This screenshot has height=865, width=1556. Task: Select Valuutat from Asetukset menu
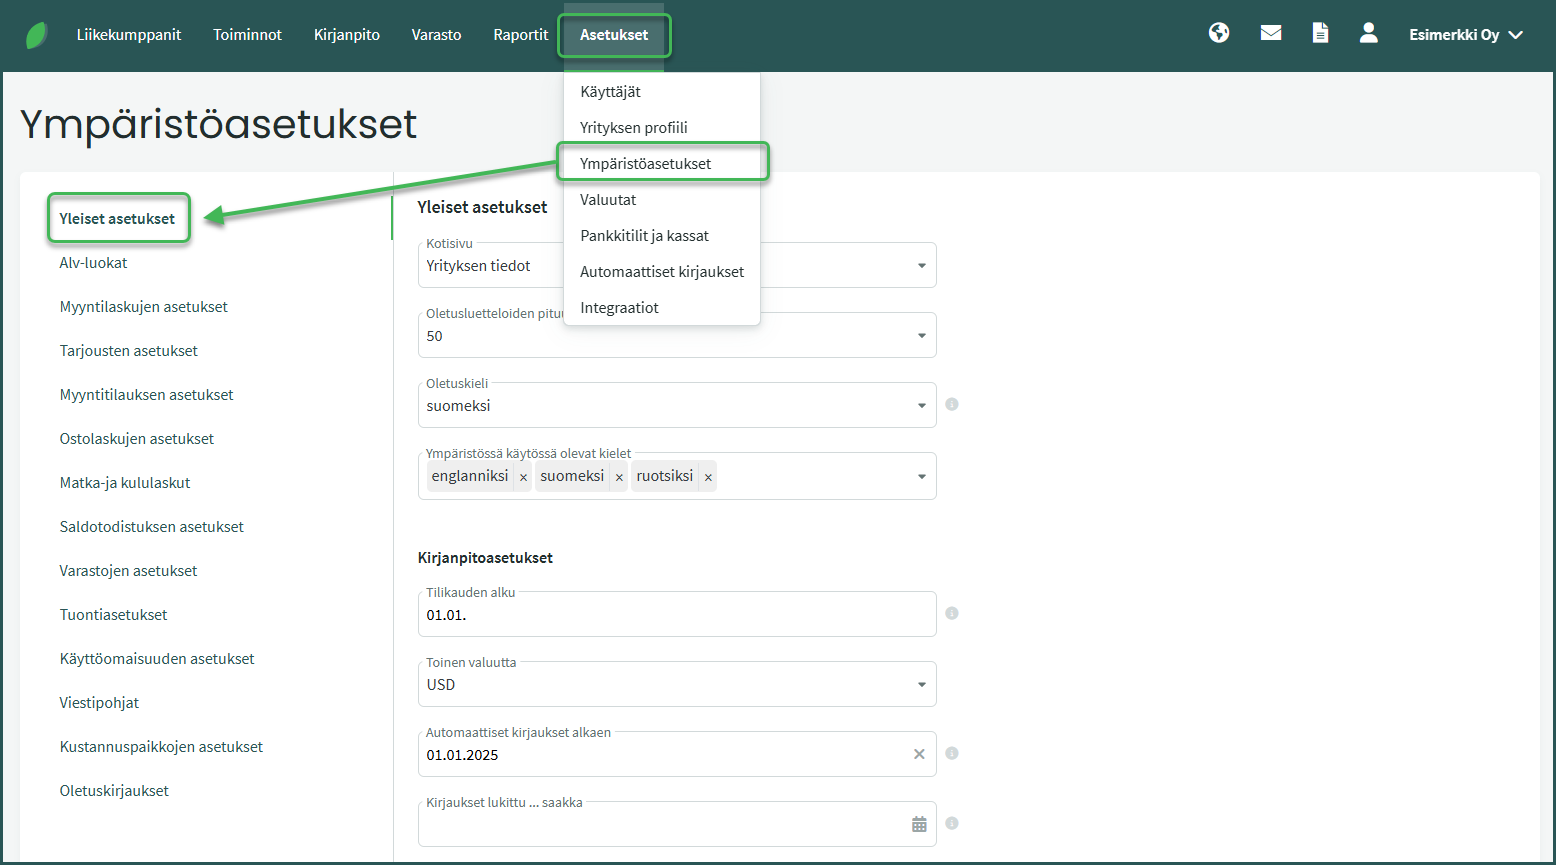[608, 200]
